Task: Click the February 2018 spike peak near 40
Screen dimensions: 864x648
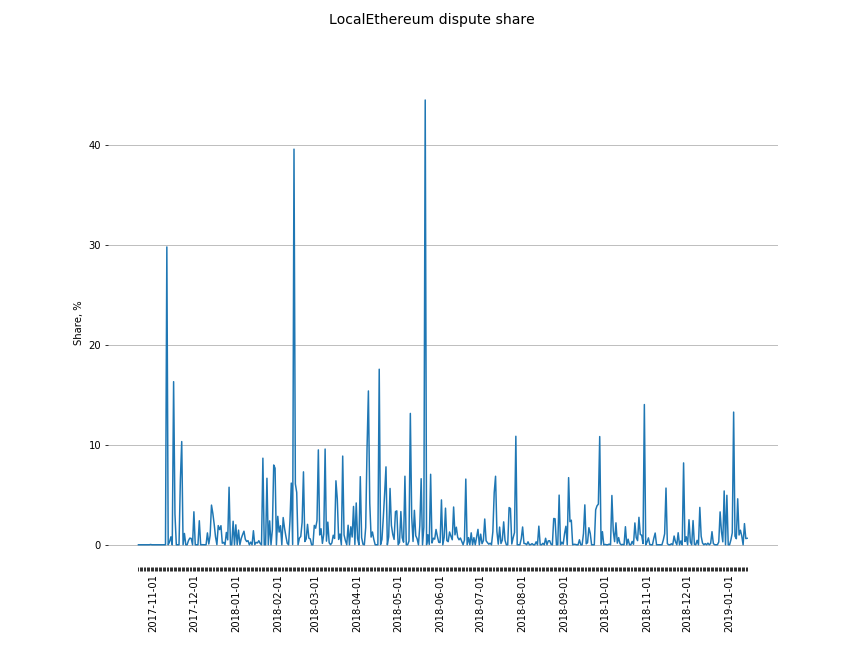Action: (x=294, y=149)
